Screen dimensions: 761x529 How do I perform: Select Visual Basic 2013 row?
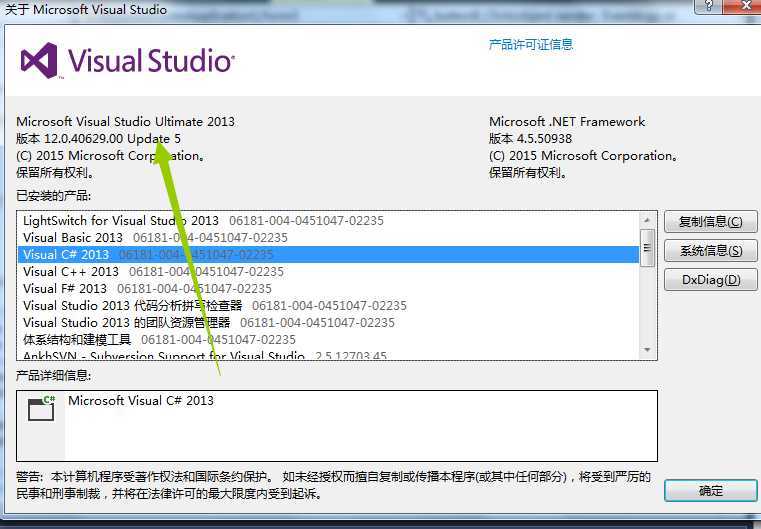(x=328, y=238)
